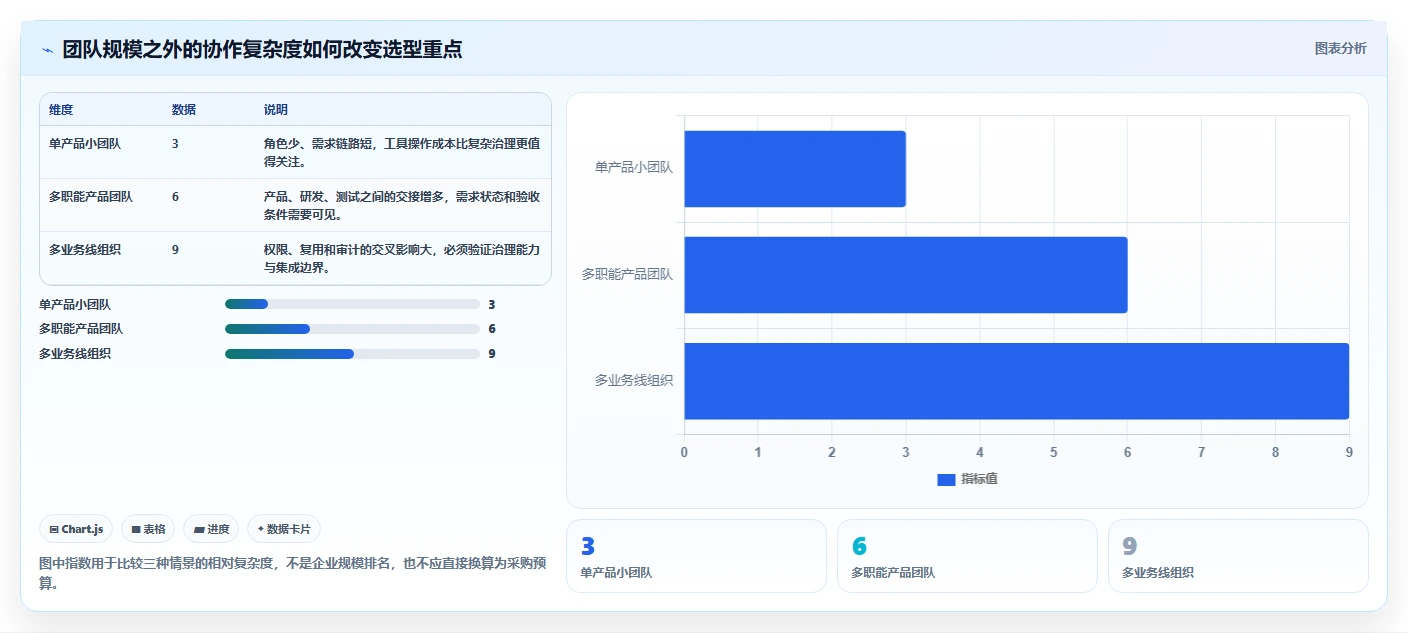
Task: Open the data card showing 6
Action: point(967,556)
